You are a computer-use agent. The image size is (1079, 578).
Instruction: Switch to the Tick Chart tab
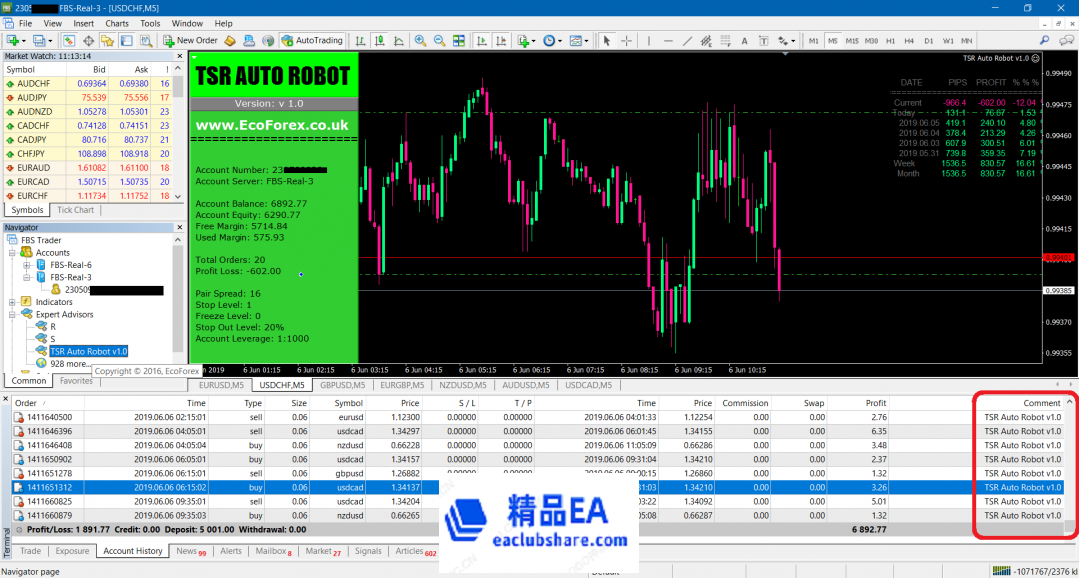(75, 210)
